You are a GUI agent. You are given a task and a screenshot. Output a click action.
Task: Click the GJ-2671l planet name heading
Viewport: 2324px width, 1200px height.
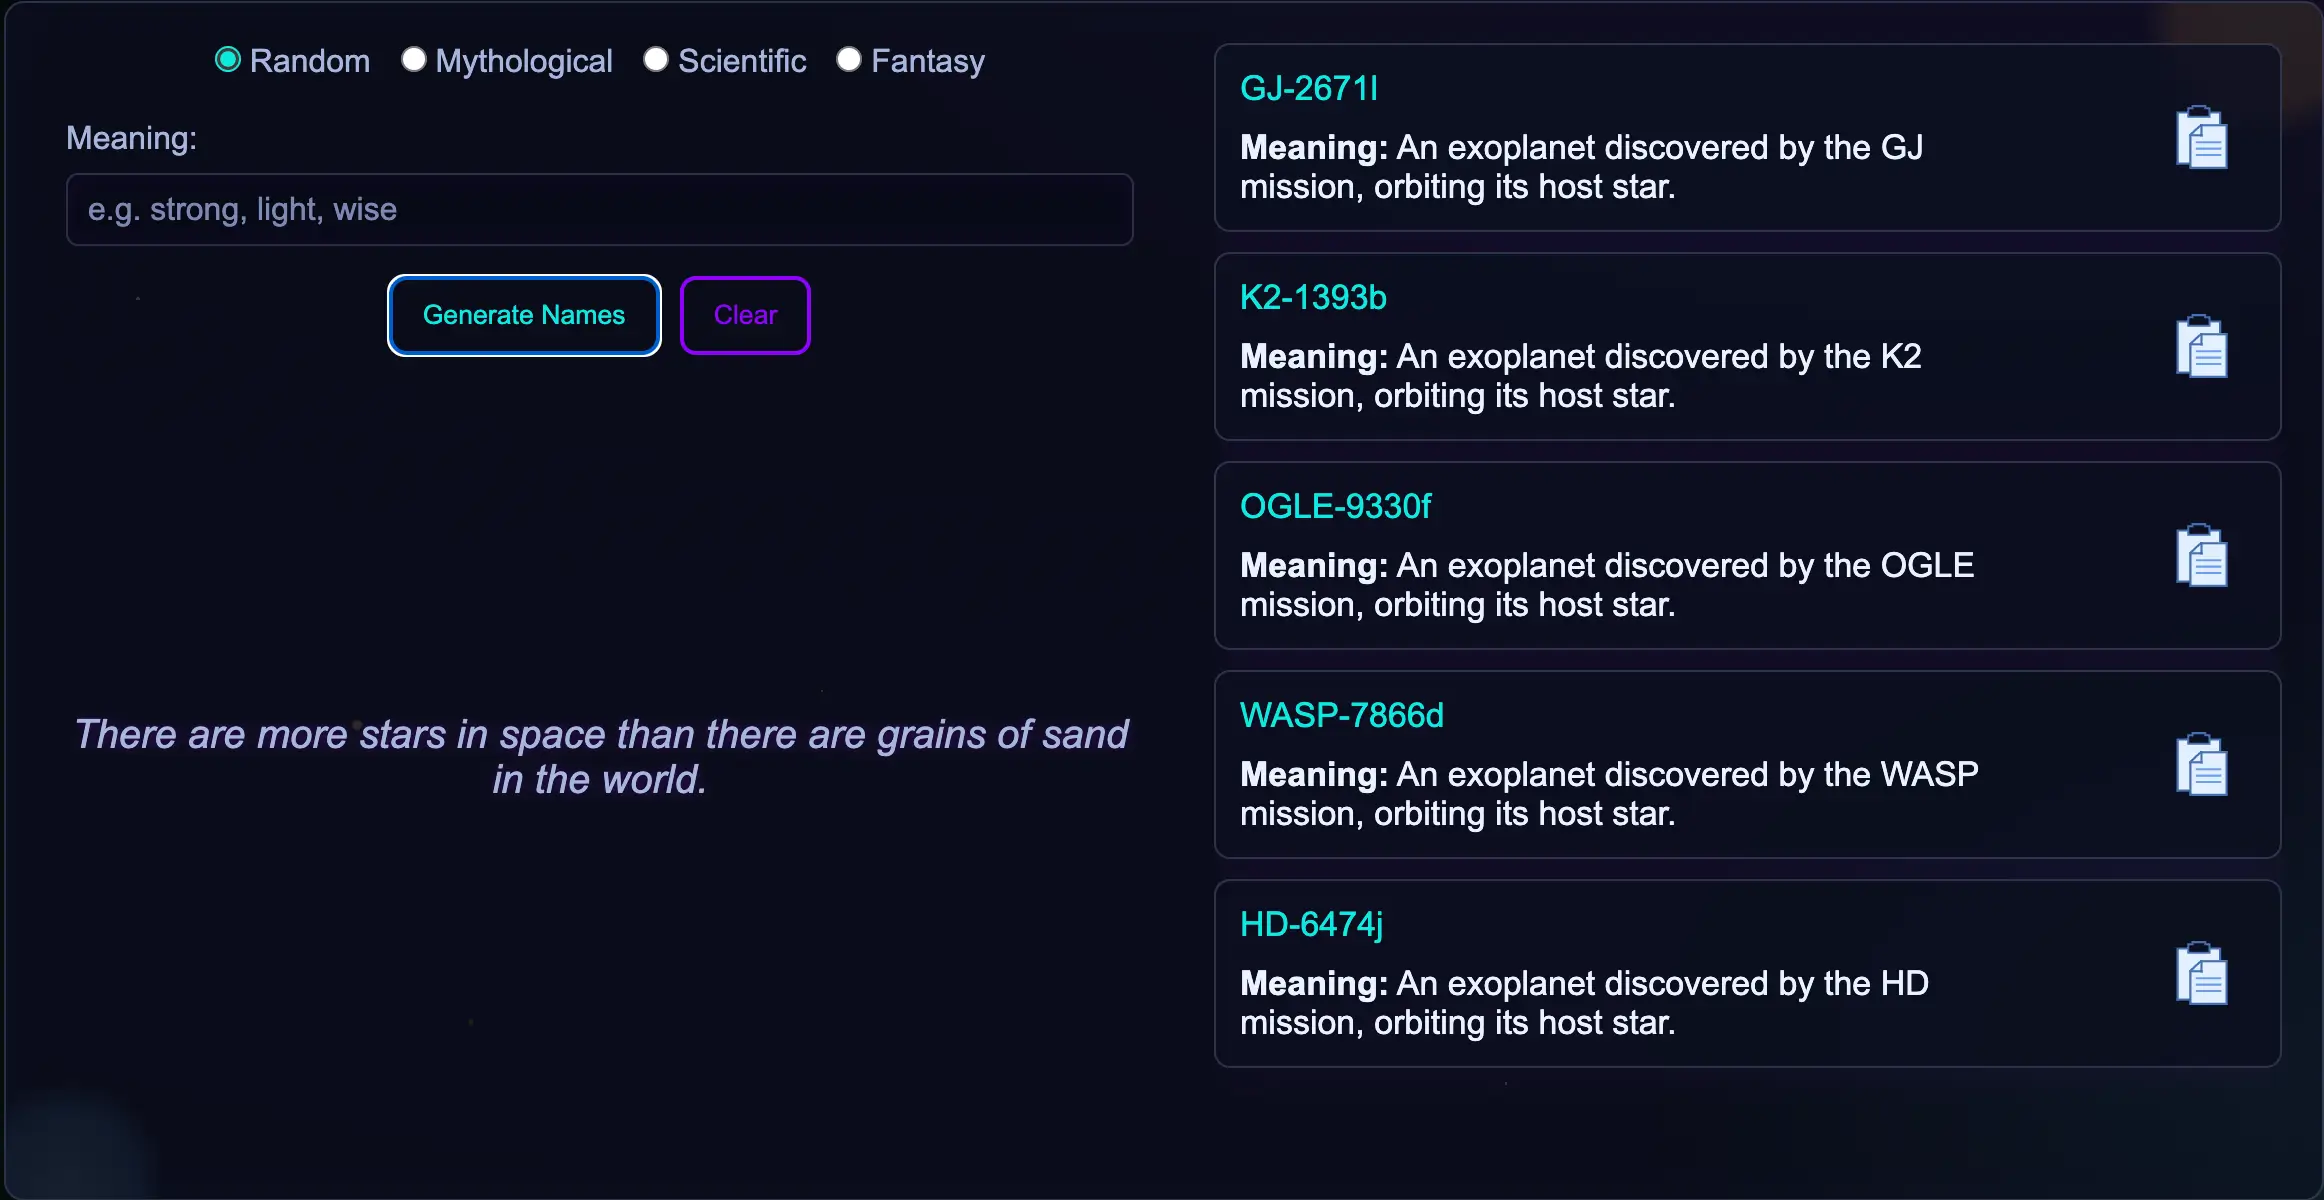1308,88
